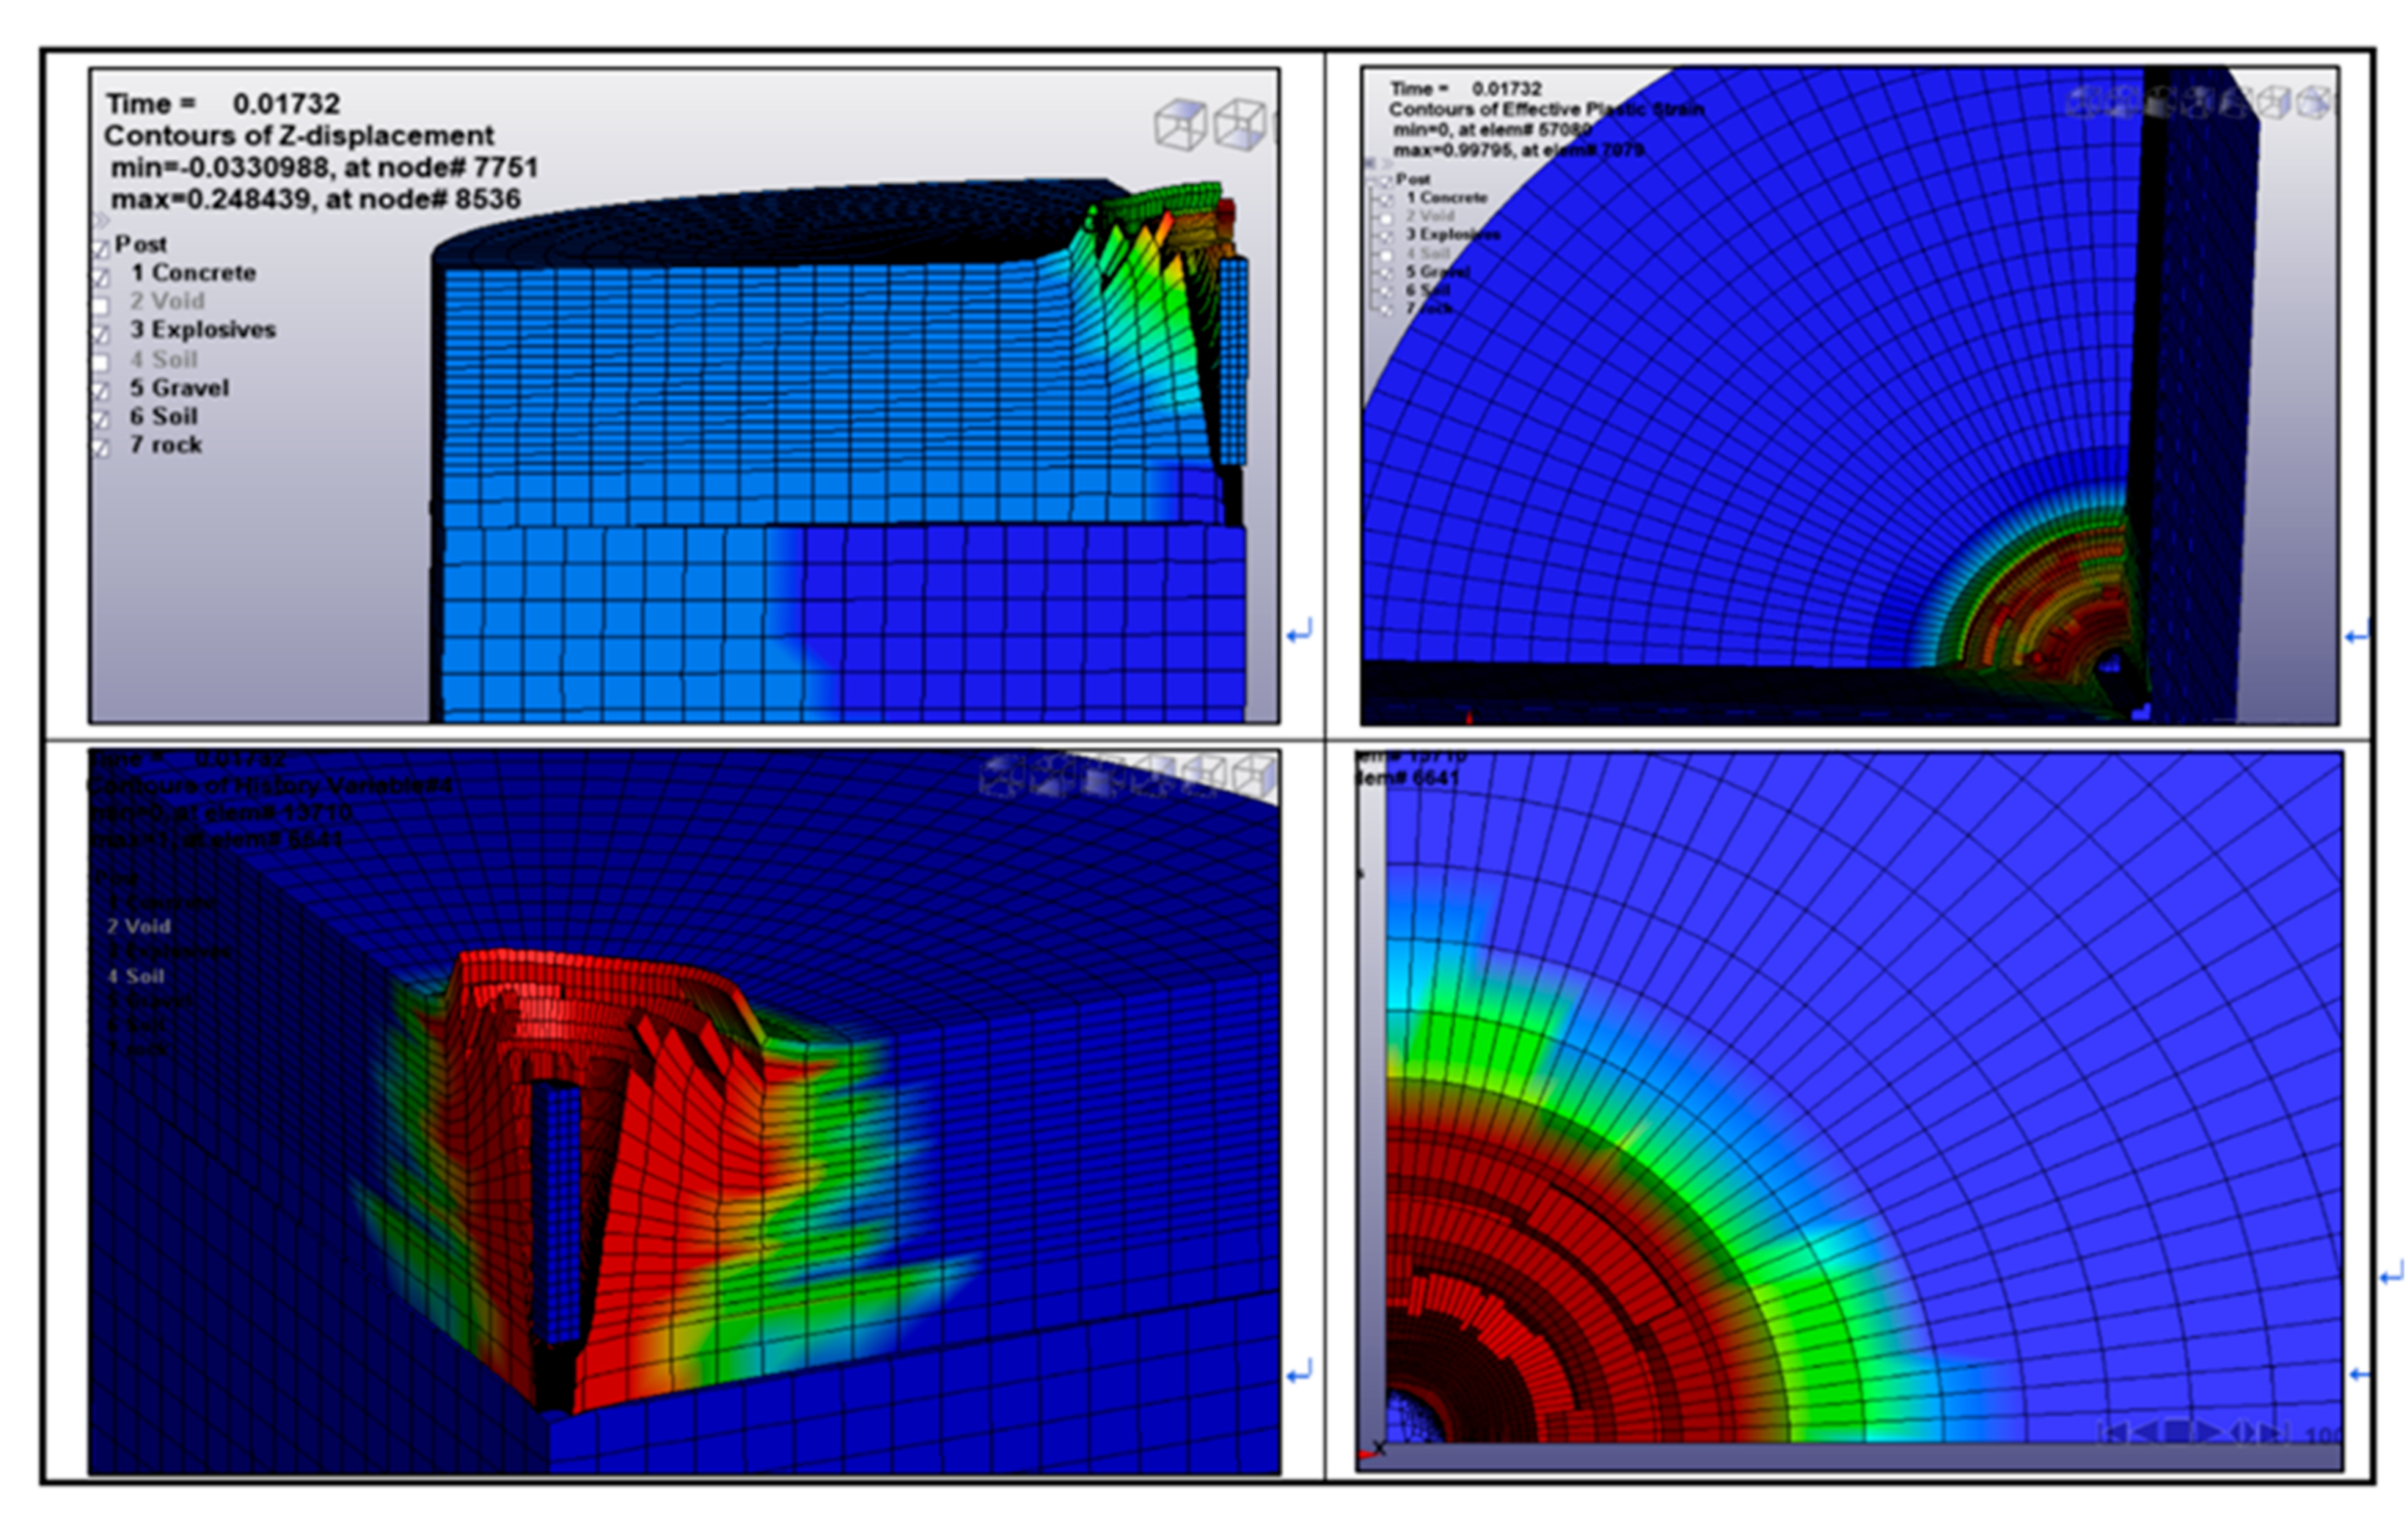
Task: Enable the grayed 4 Soil checkbox
Action: (101, 363)
